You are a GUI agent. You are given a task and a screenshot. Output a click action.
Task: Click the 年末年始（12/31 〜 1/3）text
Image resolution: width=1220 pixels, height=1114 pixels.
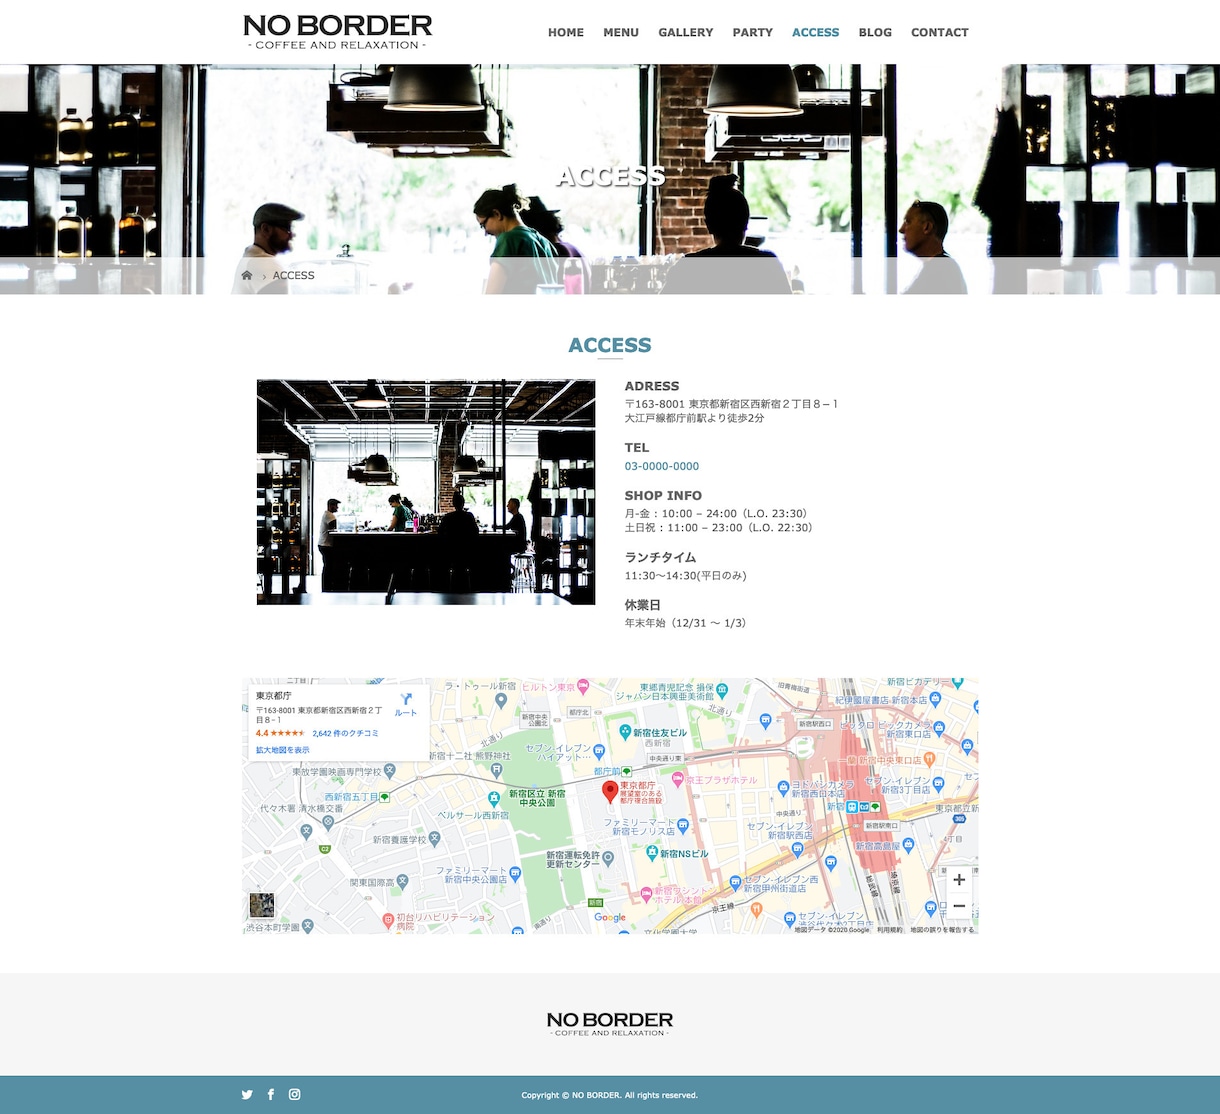[686, 623]
